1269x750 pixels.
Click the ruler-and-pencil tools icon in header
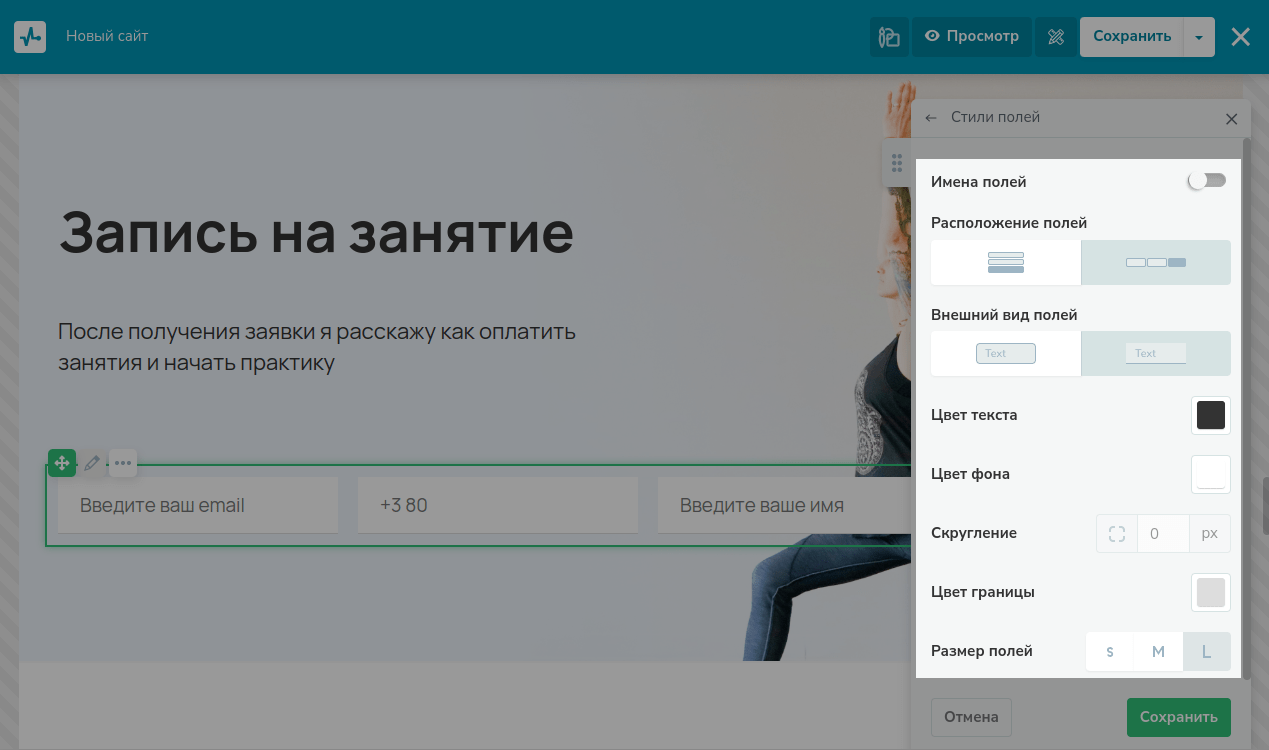coord(1055,37)
